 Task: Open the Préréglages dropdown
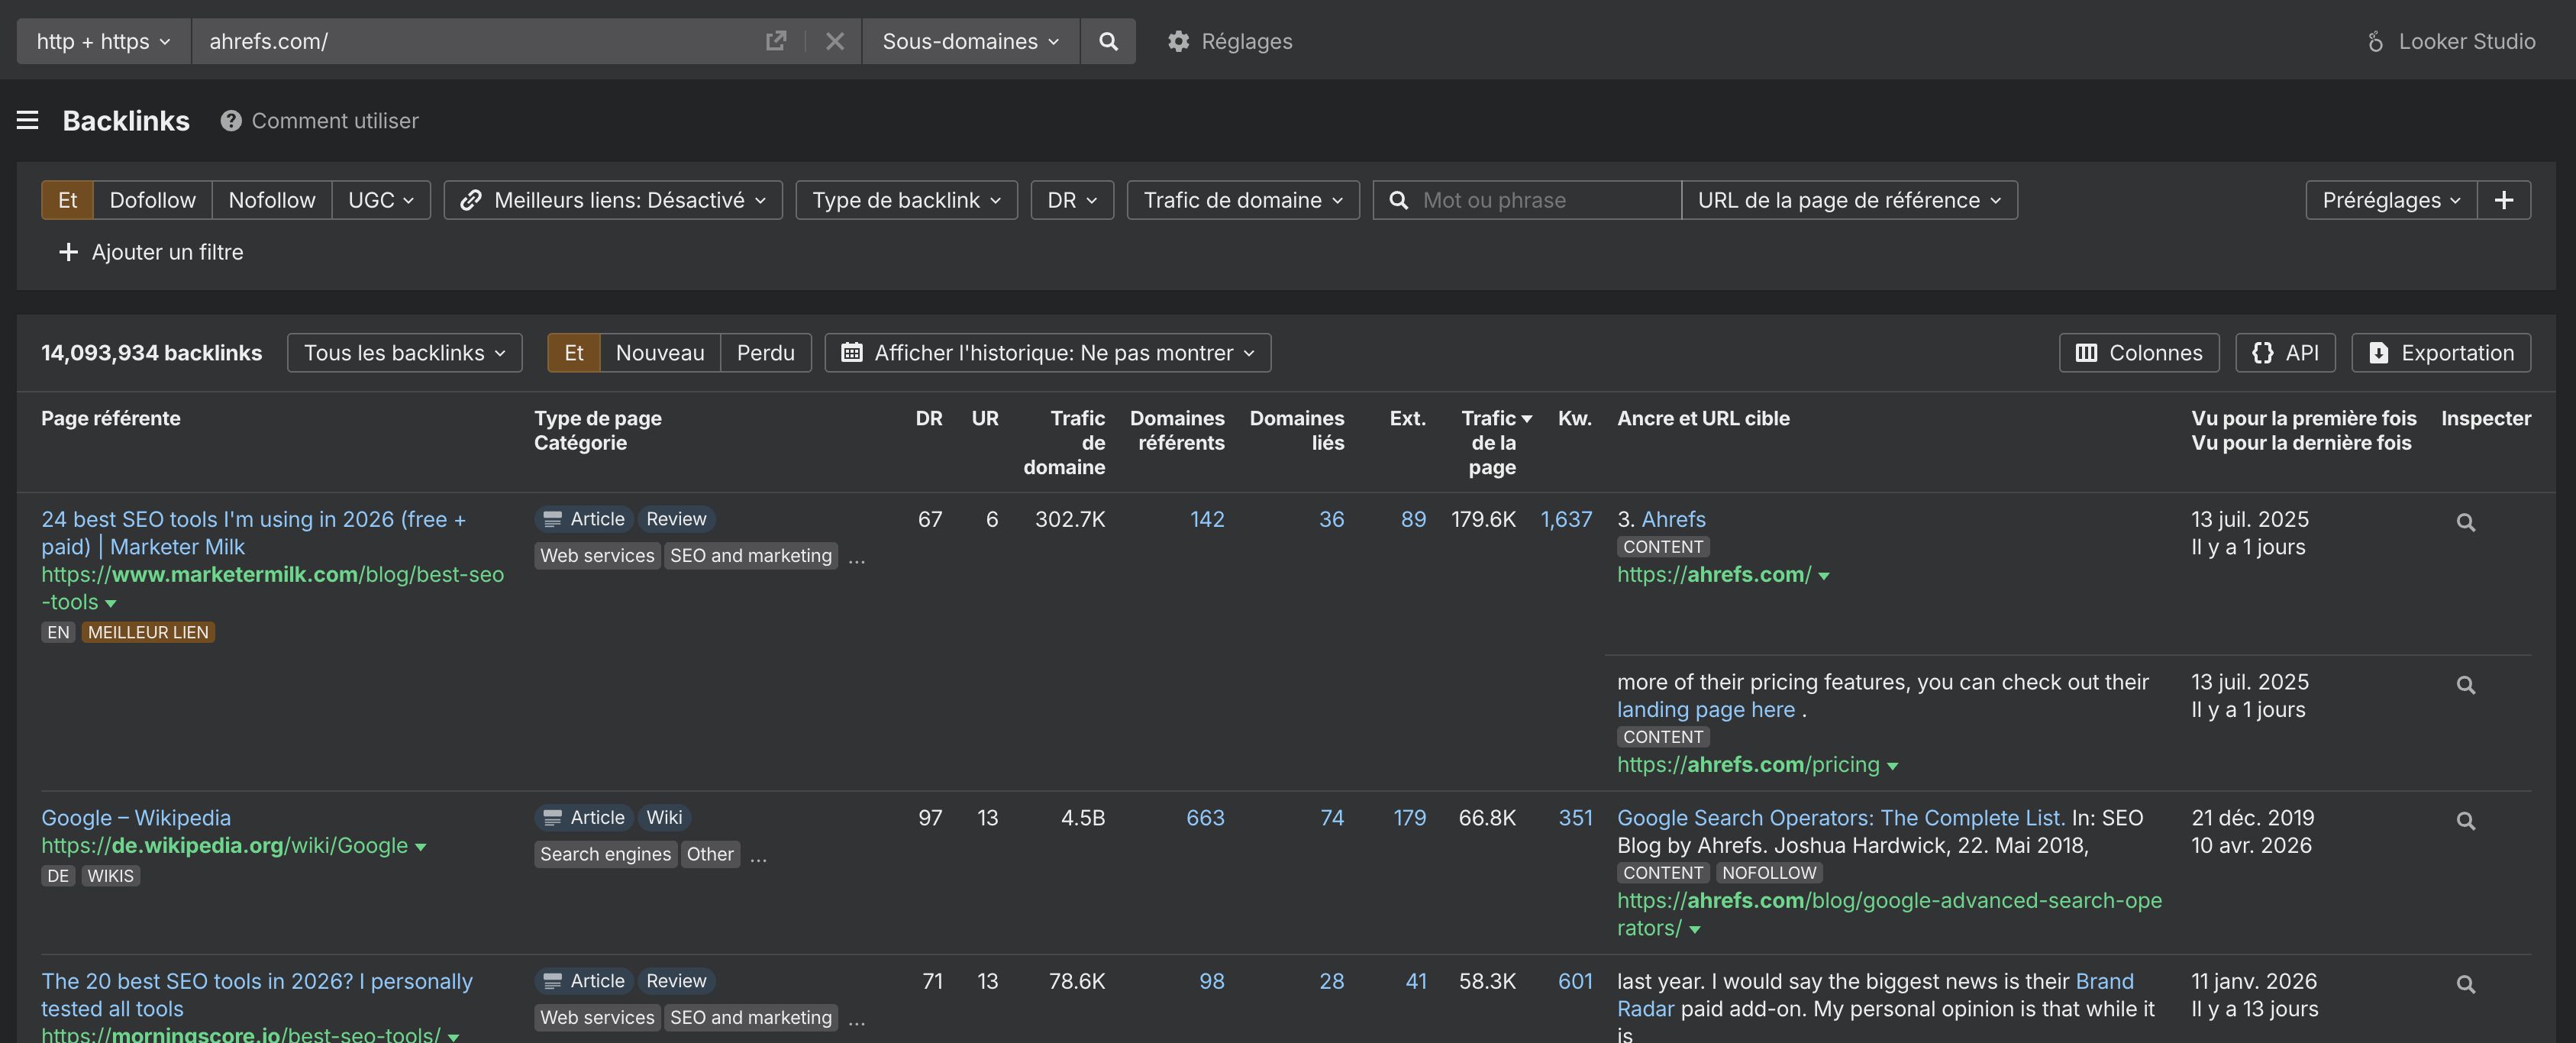click(2391, 200)
